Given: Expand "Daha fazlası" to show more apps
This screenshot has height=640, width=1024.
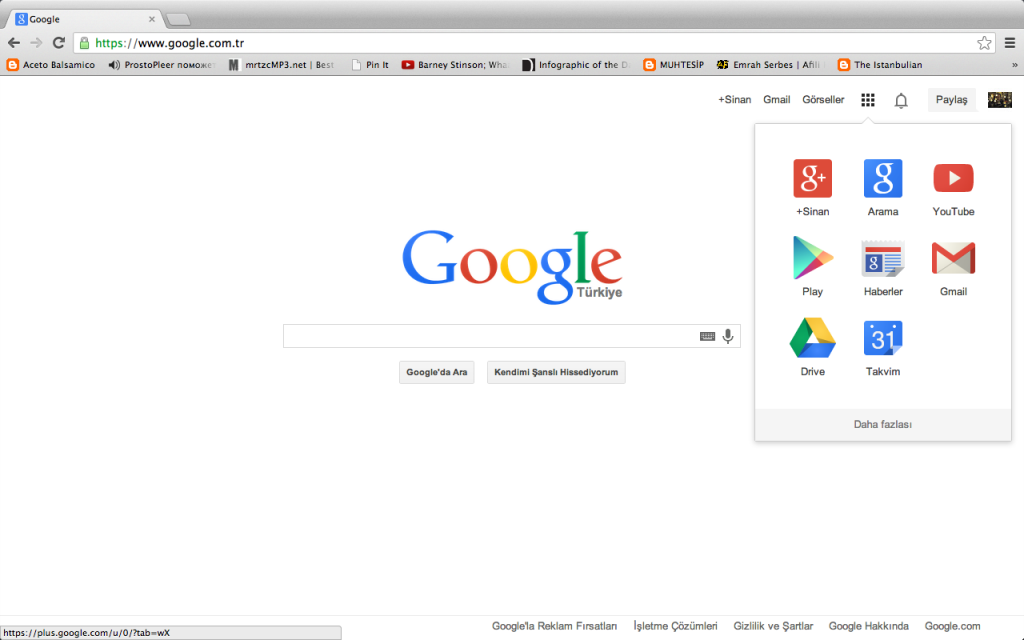Looking at the screenshot, I should [882, 424].
